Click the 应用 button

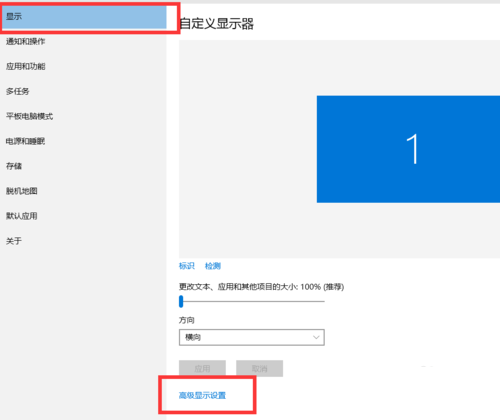coord(202,368)
